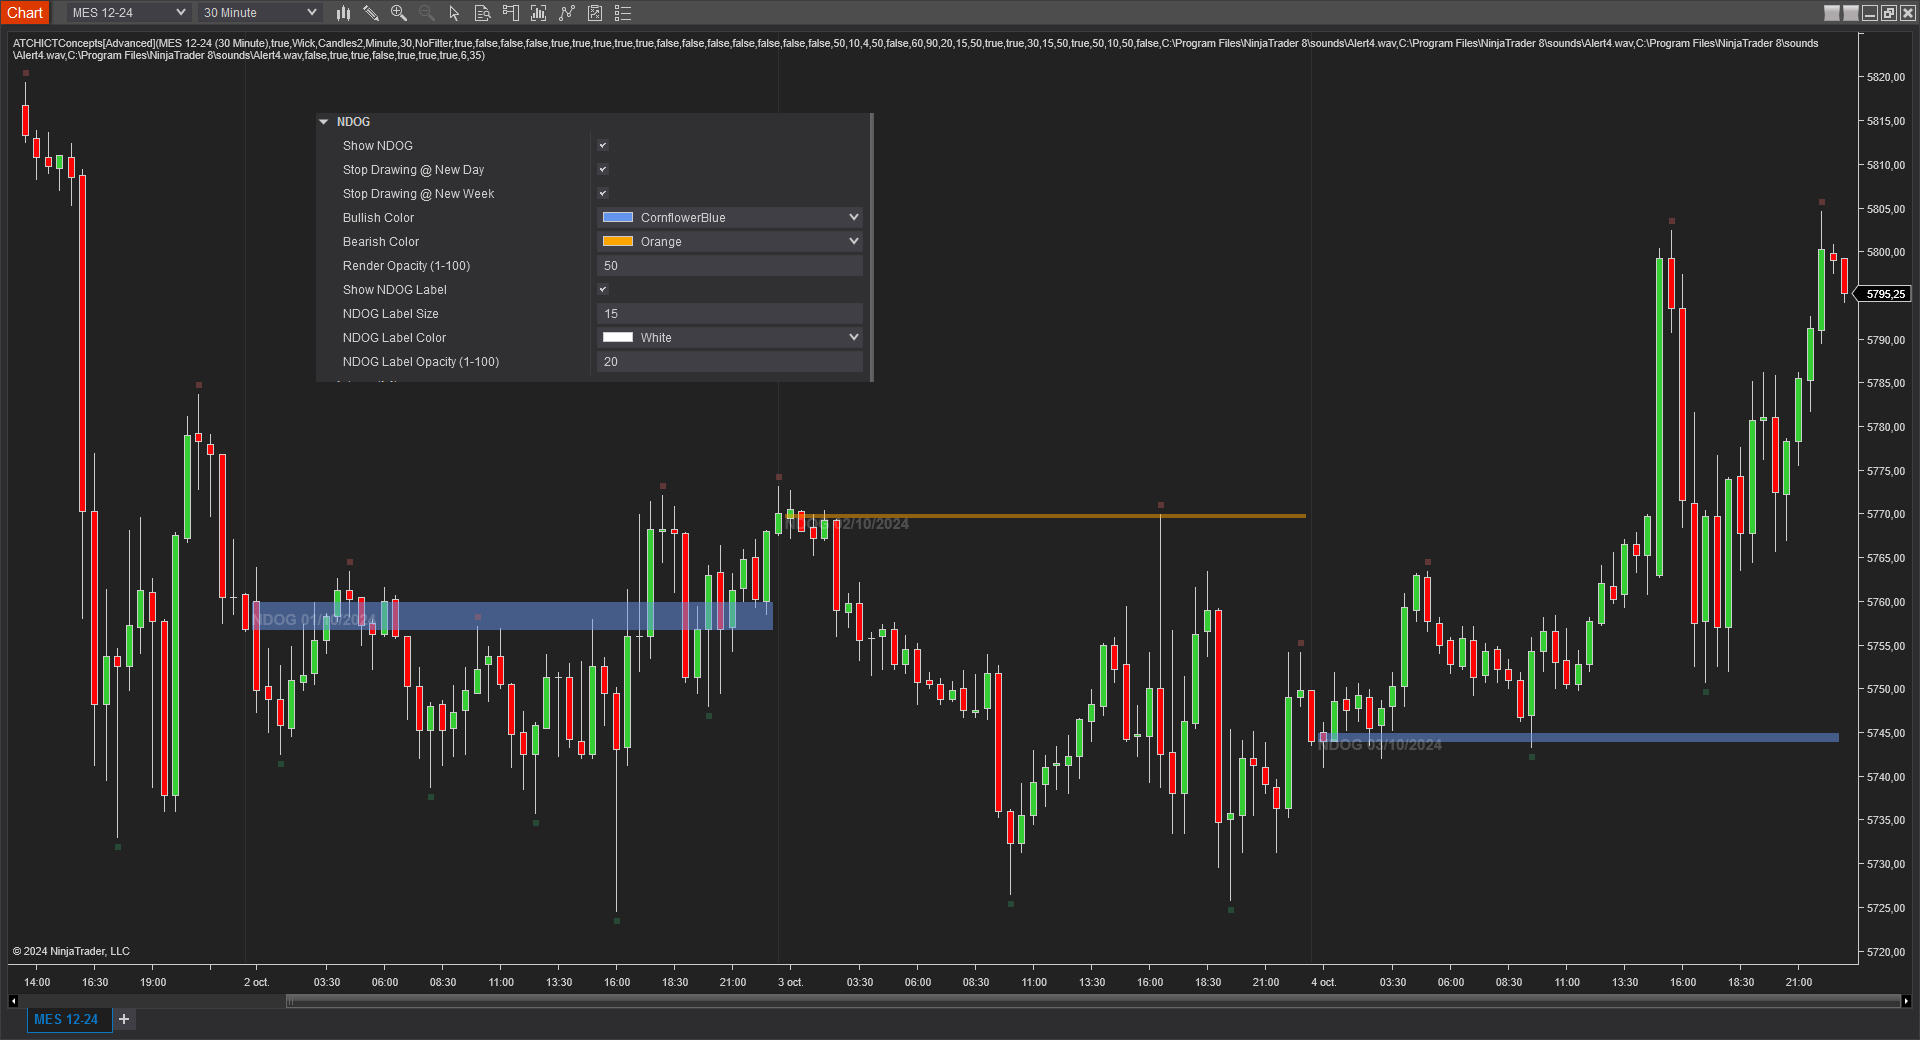Click scrollbar left arrow at bottom

[13, 1001]
